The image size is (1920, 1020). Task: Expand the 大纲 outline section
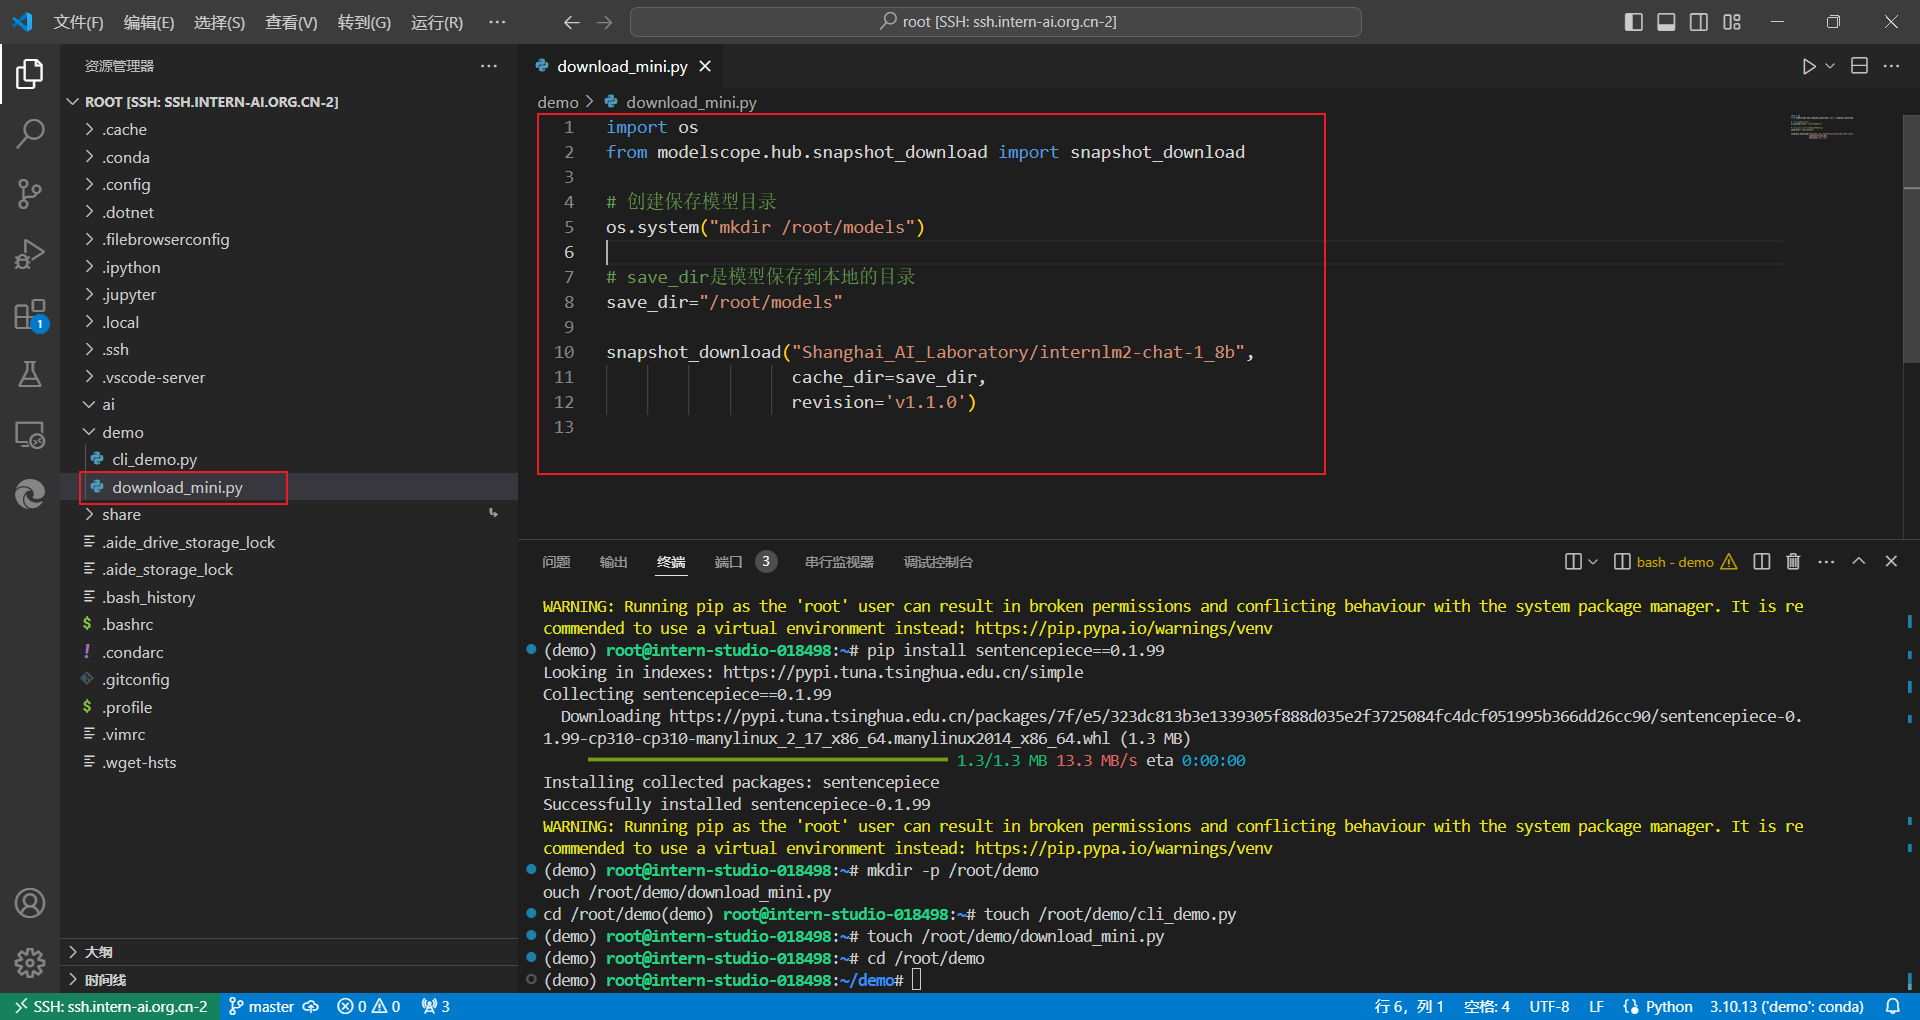[x=98, y=952]
